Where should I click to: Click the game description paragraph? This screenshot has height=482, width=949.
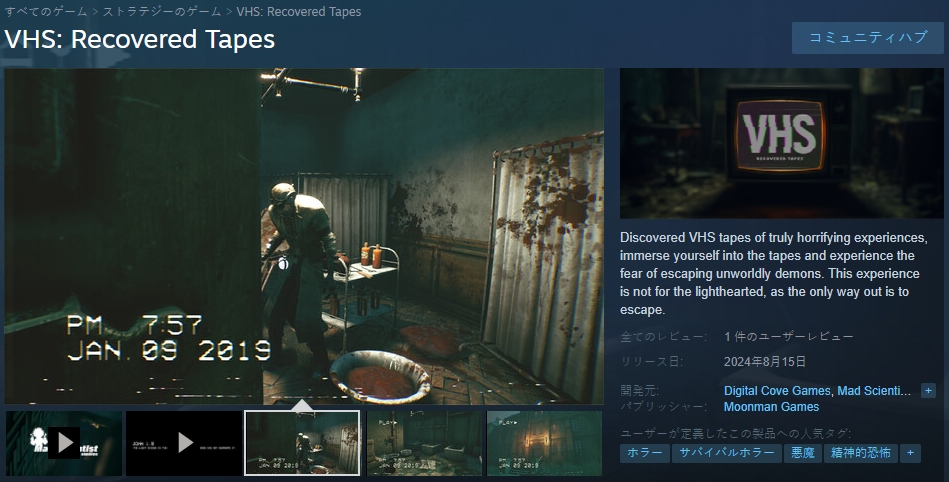(x=773, y=273)
